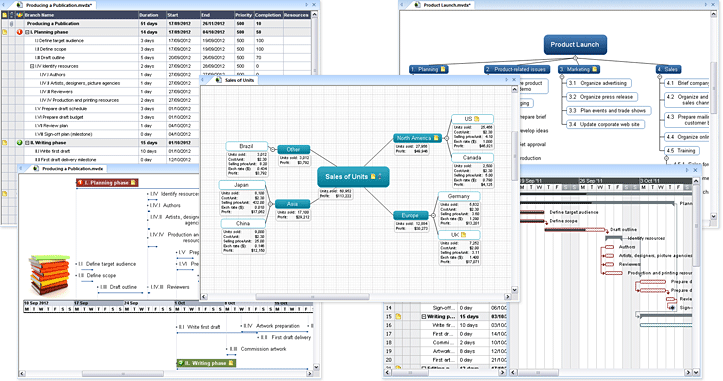Collapse 3. Marketing sub-branches circle
This screenshot has height=381, width=723.
tap(562, 77)
